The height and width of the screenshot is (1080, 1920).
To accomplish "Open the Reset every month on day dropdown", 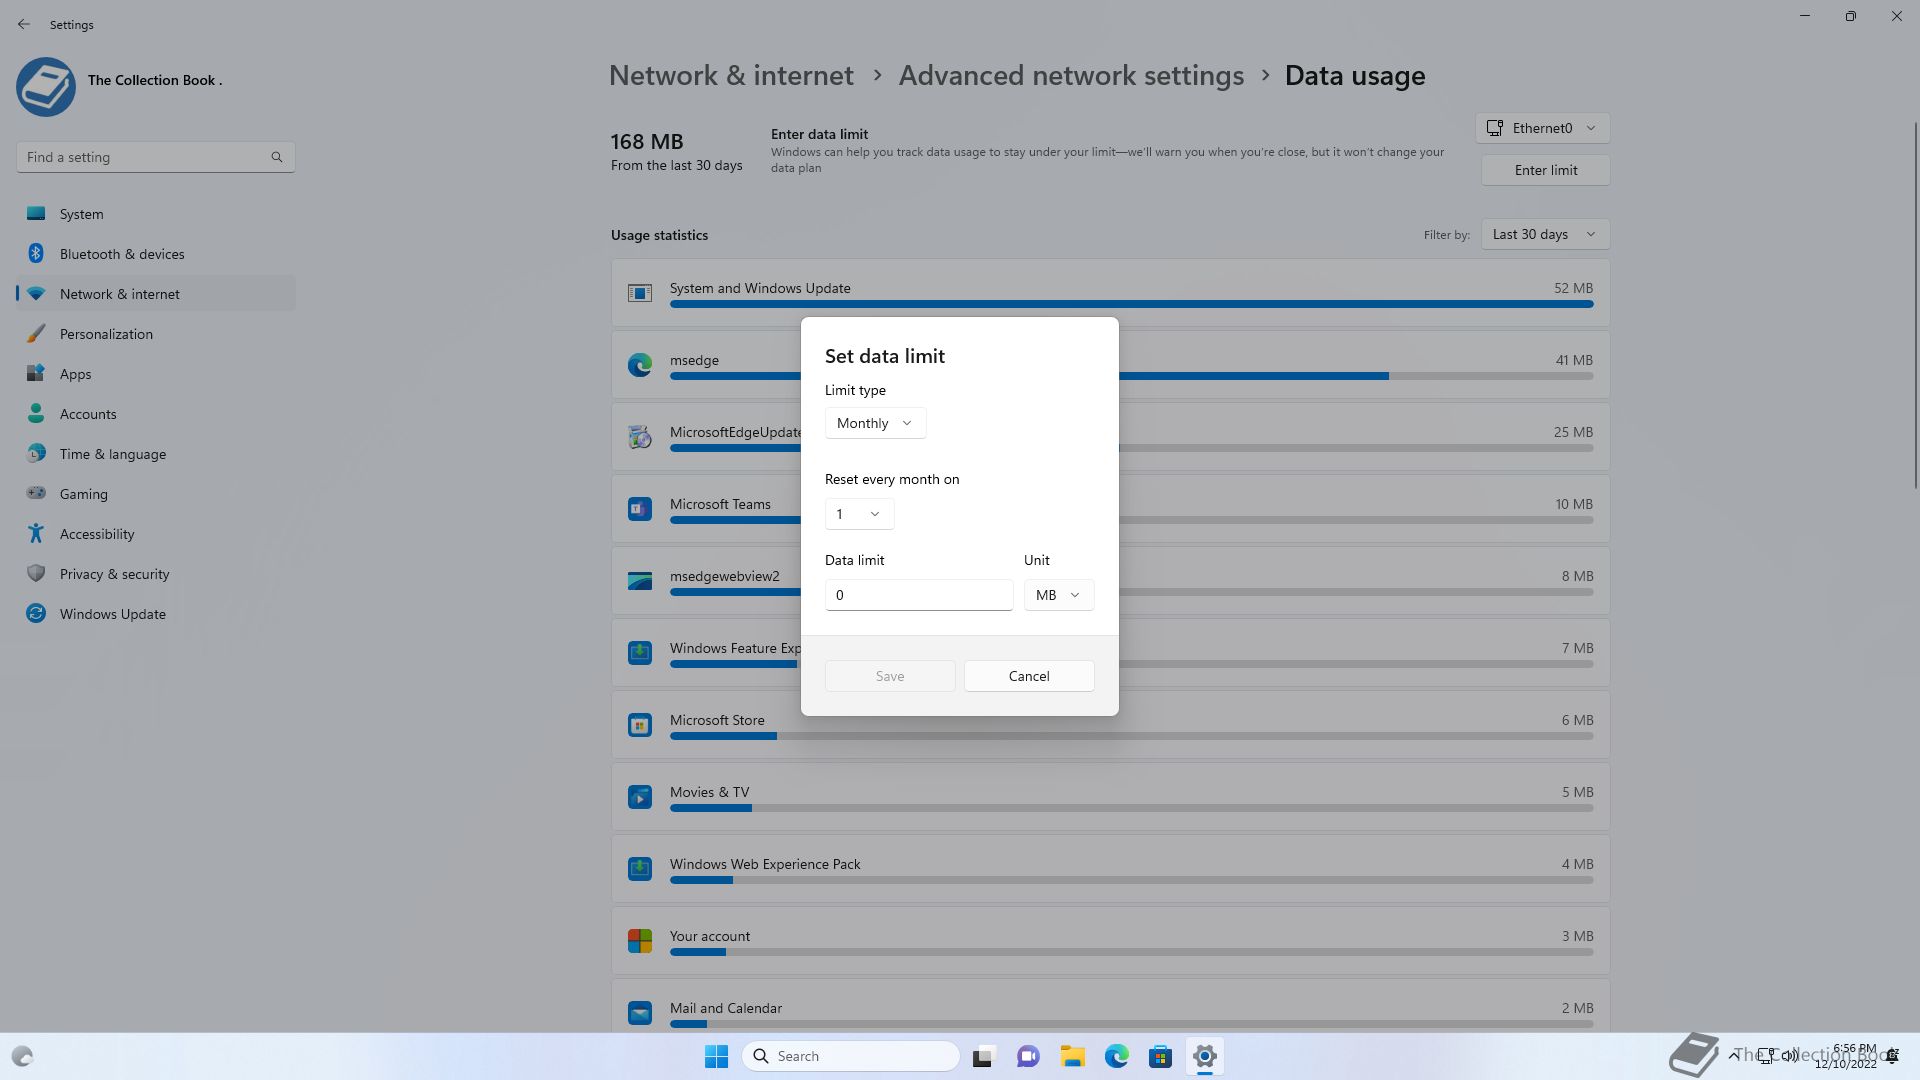I will 859,514.
